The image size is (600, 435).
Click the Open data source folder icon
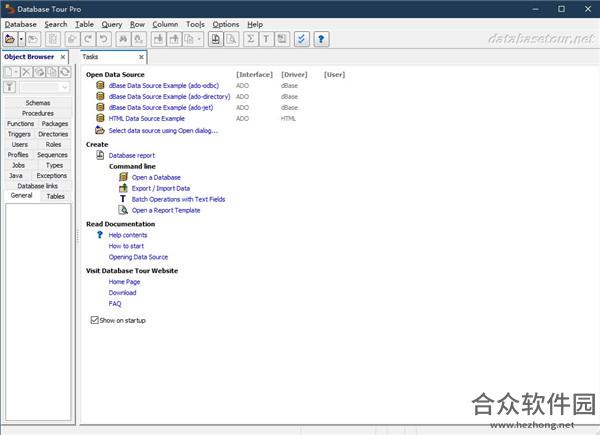(x=10, y=39)
